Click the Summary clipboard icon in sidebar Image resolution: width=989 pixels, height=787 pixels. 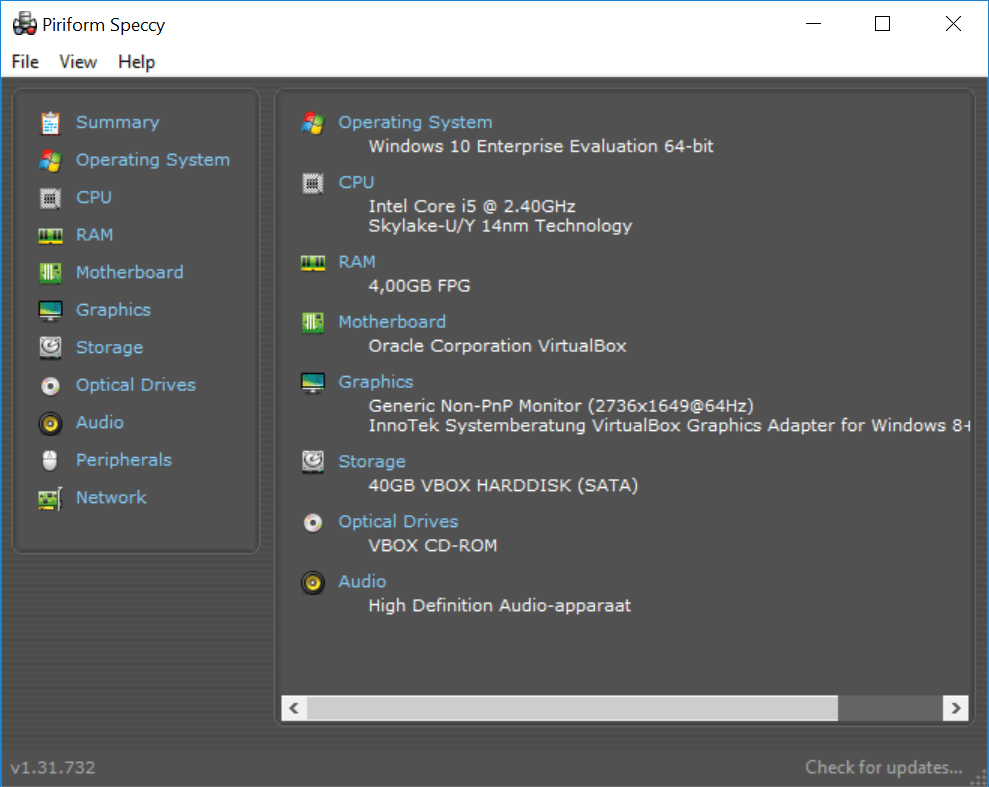pos(50,123)
